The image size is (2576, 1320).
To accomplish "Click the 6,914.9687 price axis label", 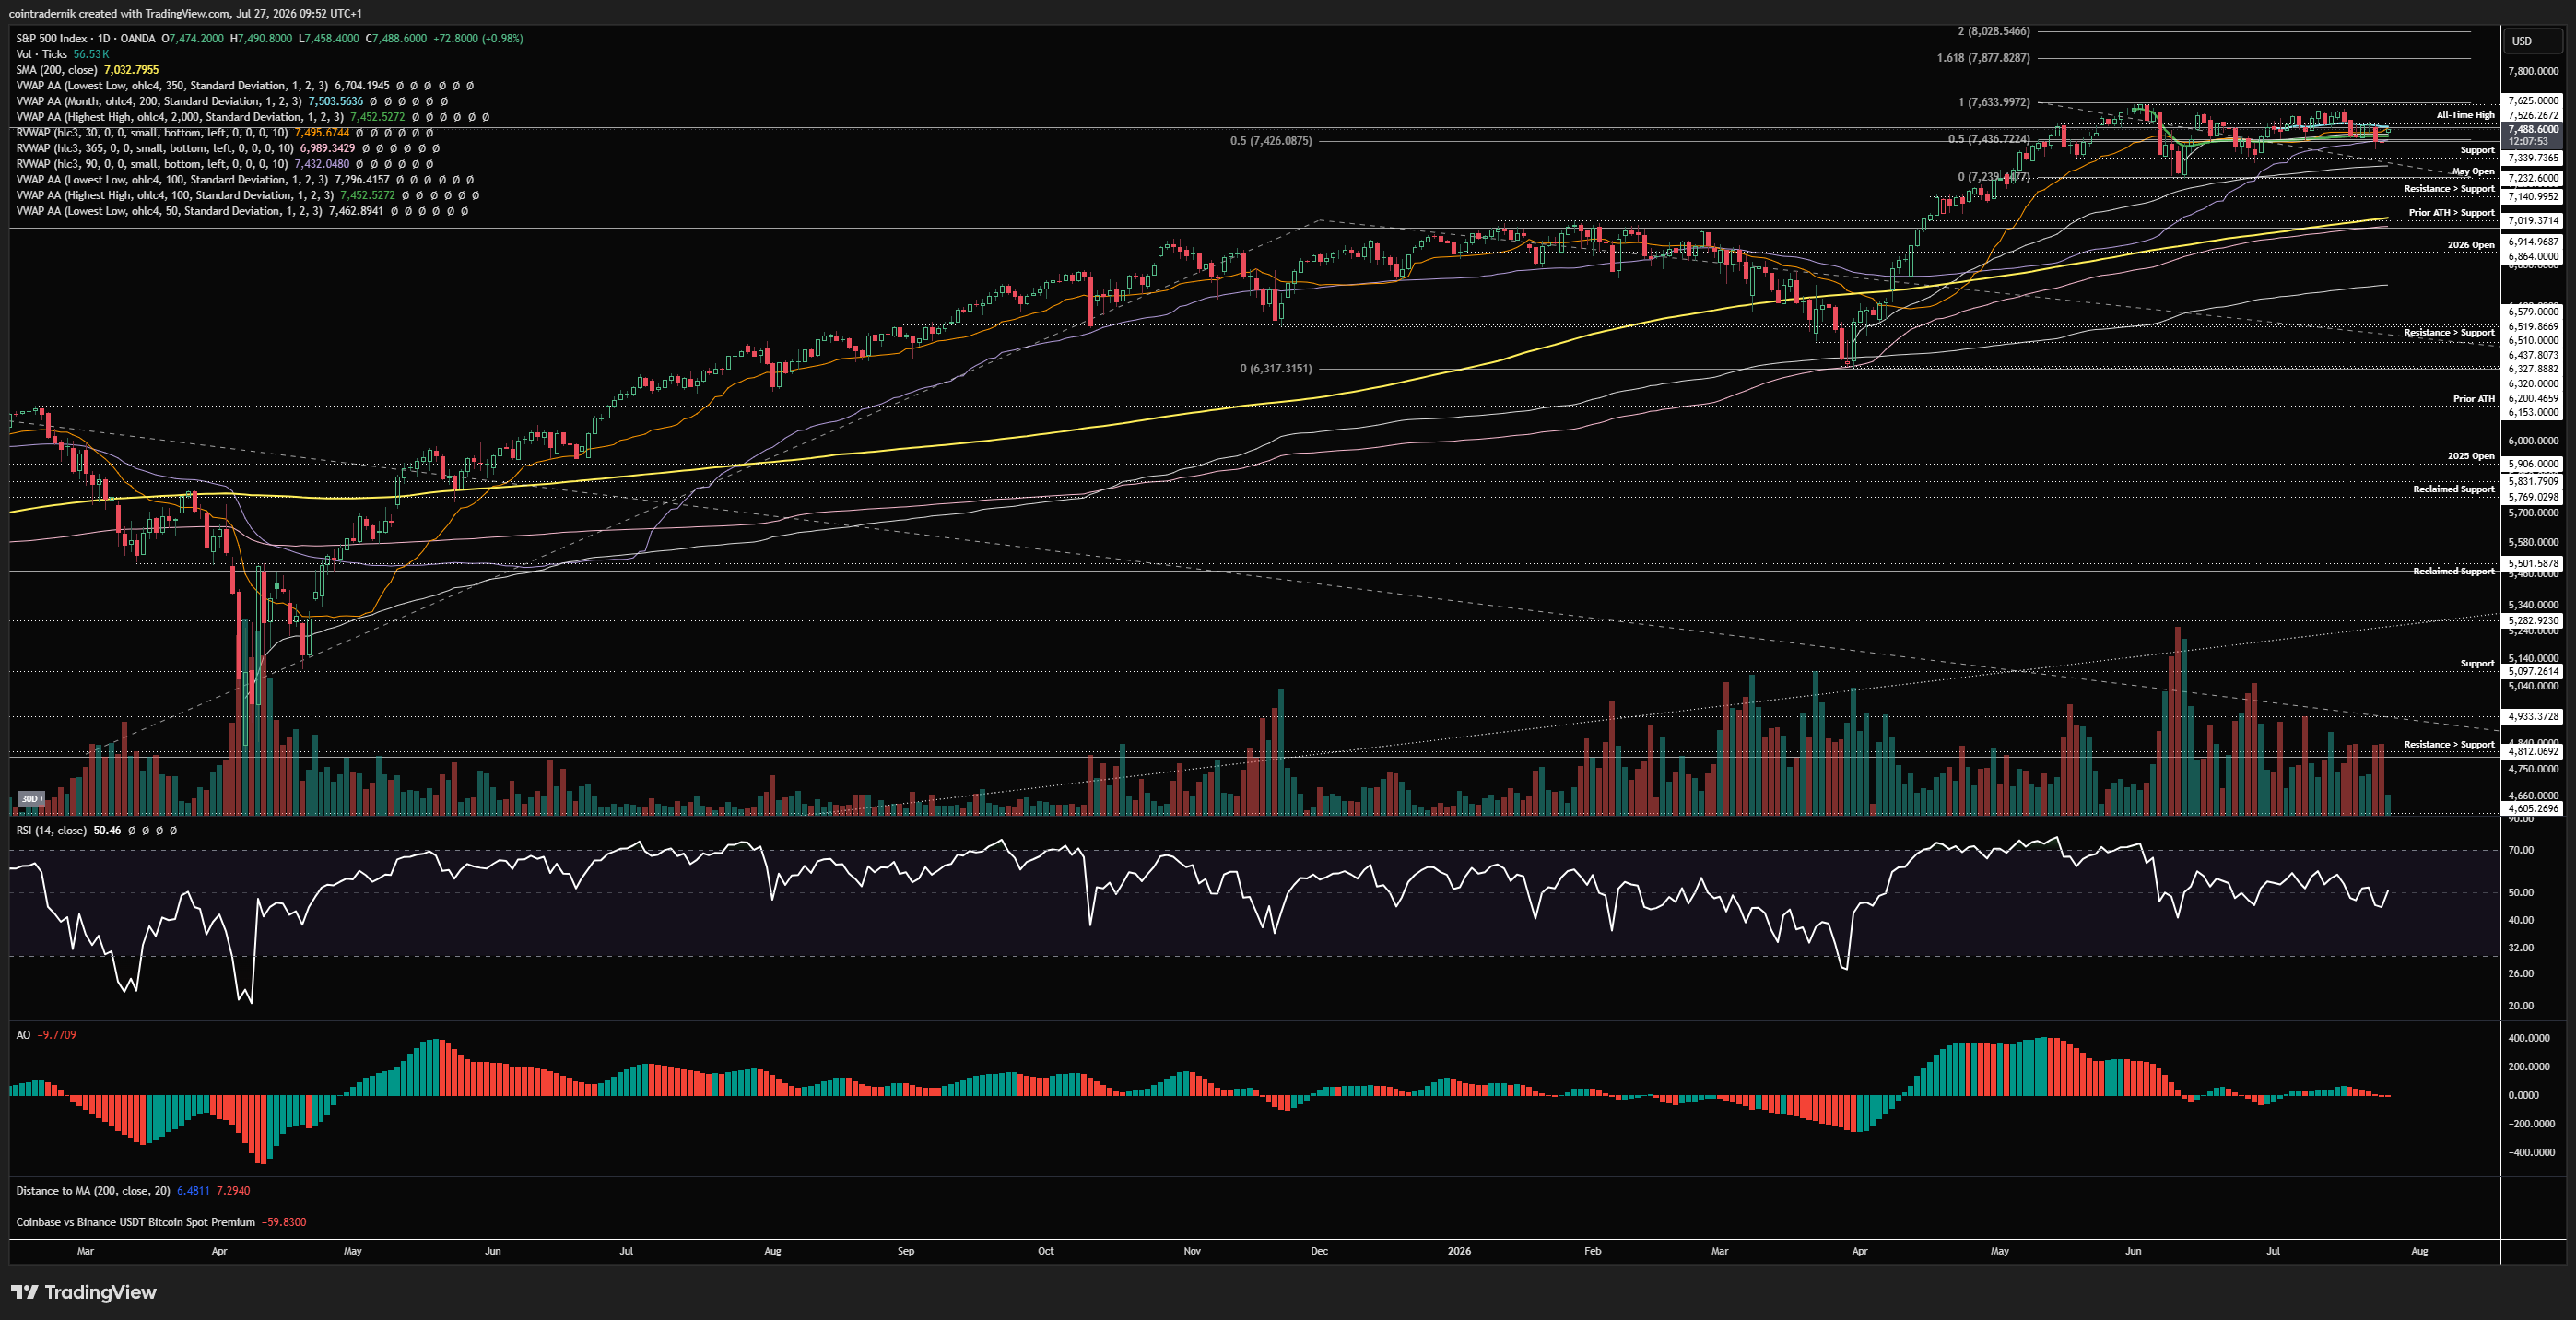I will [x=2533, y=241].
